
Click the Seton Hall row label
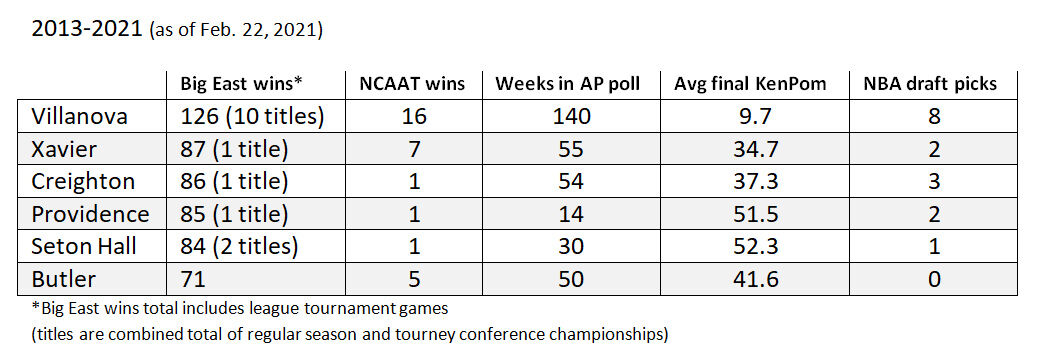tap(84, 246)
